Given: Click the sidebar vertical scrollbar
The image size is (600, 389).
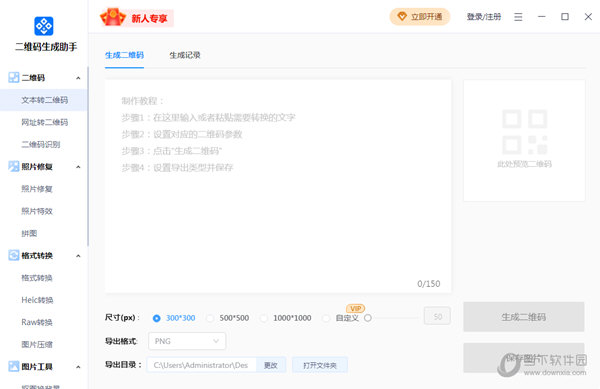Looking at the screenshot, I should (x=88, y=157).
